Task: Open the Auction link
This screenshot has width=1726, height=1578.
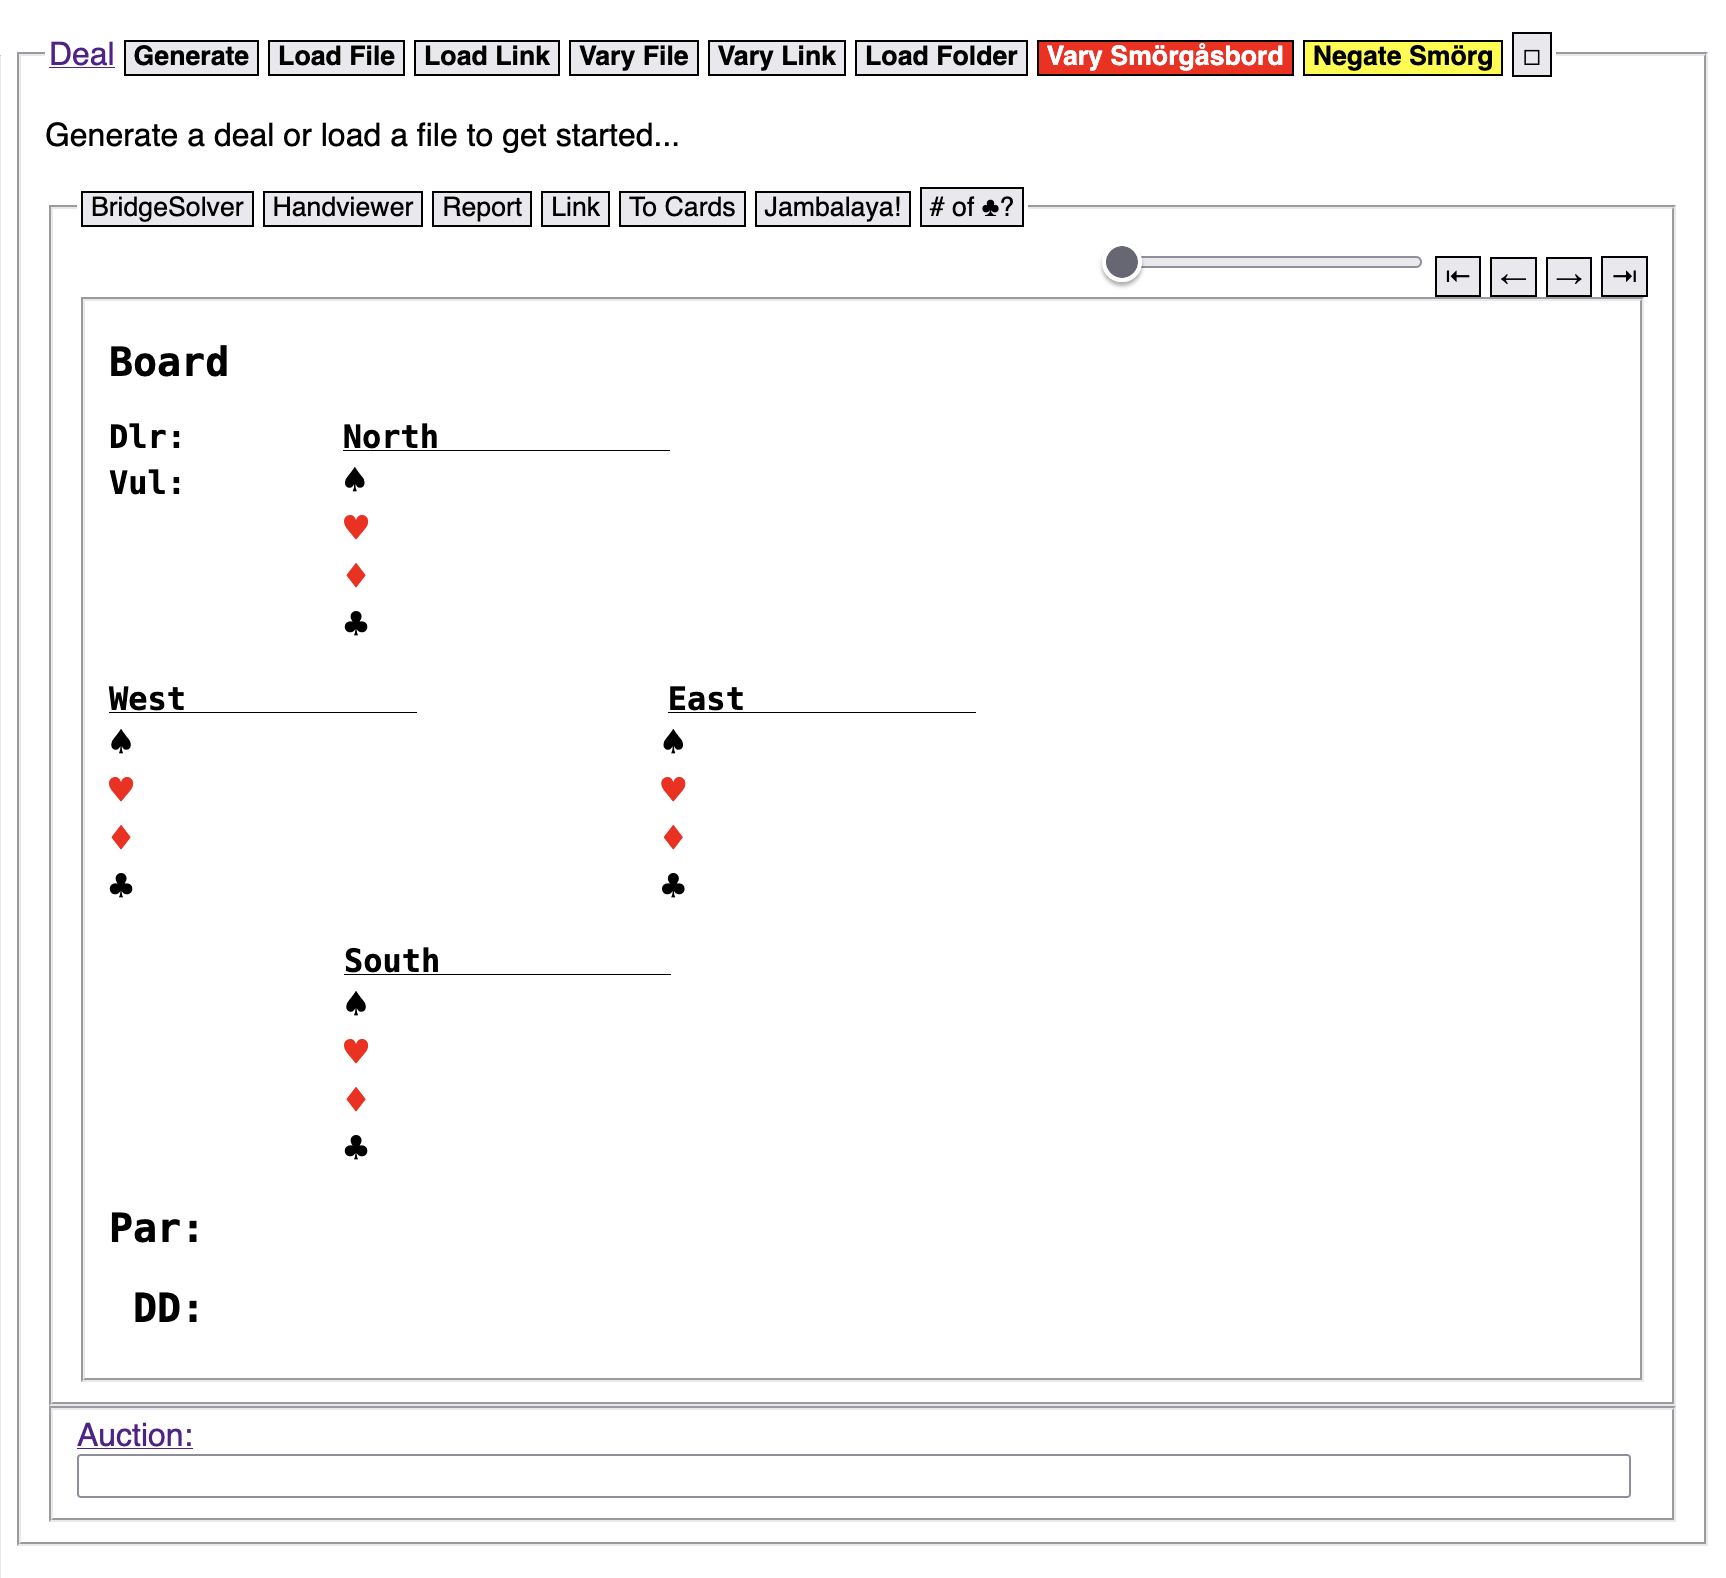Action: 135,1435
